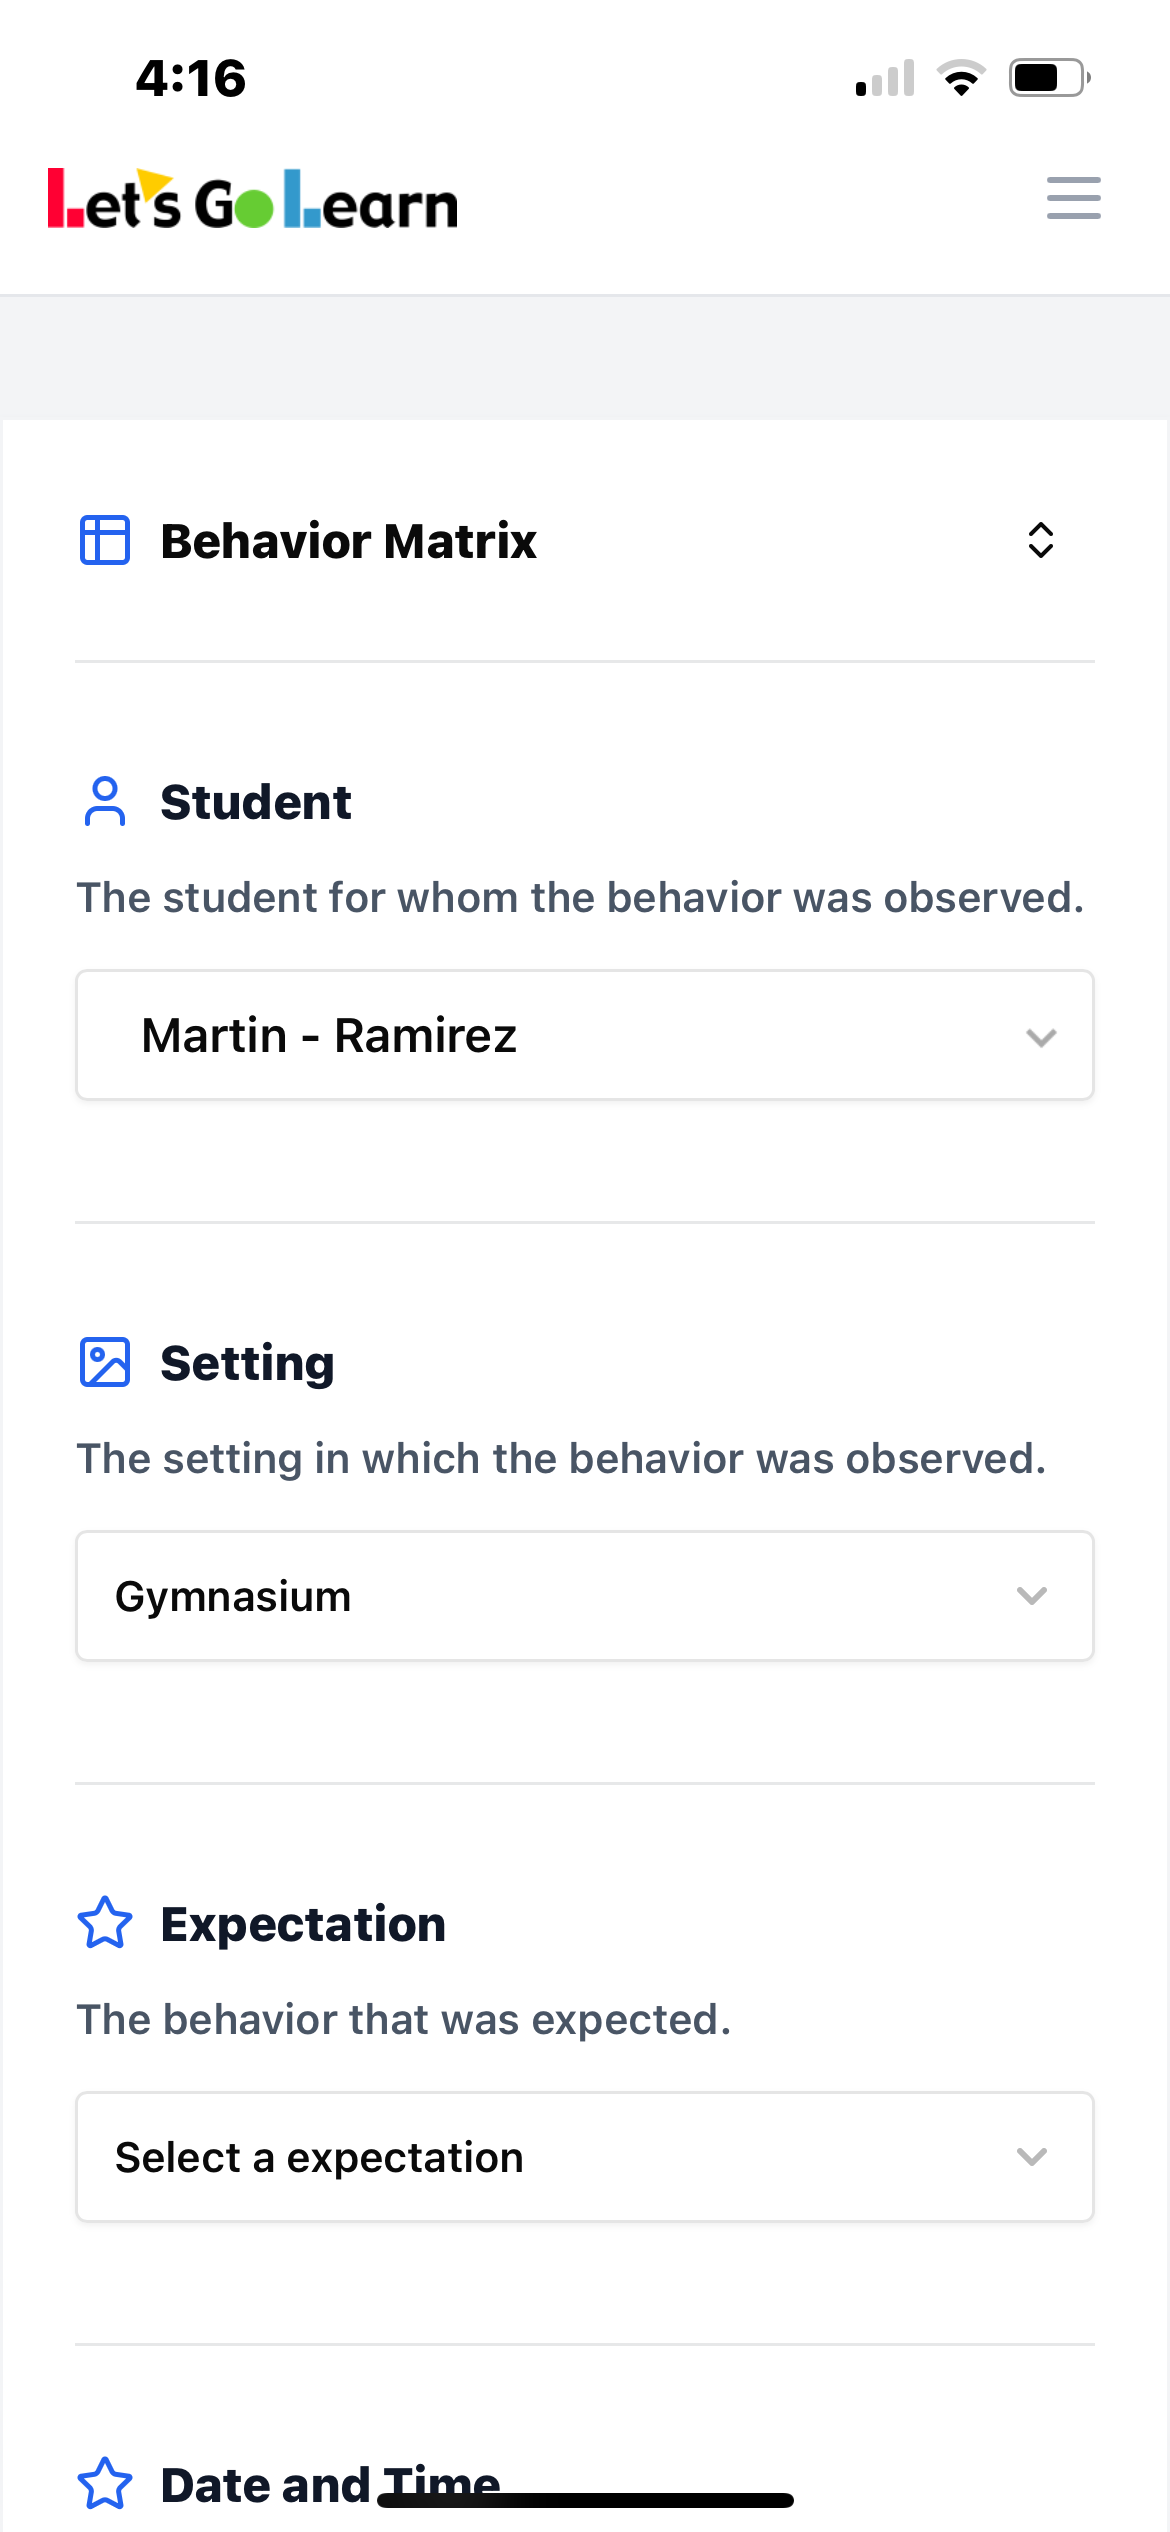Tap the Wi-Fi status icon
The height and width of the screenshot is (2532, 1170).
click(961, 78)
